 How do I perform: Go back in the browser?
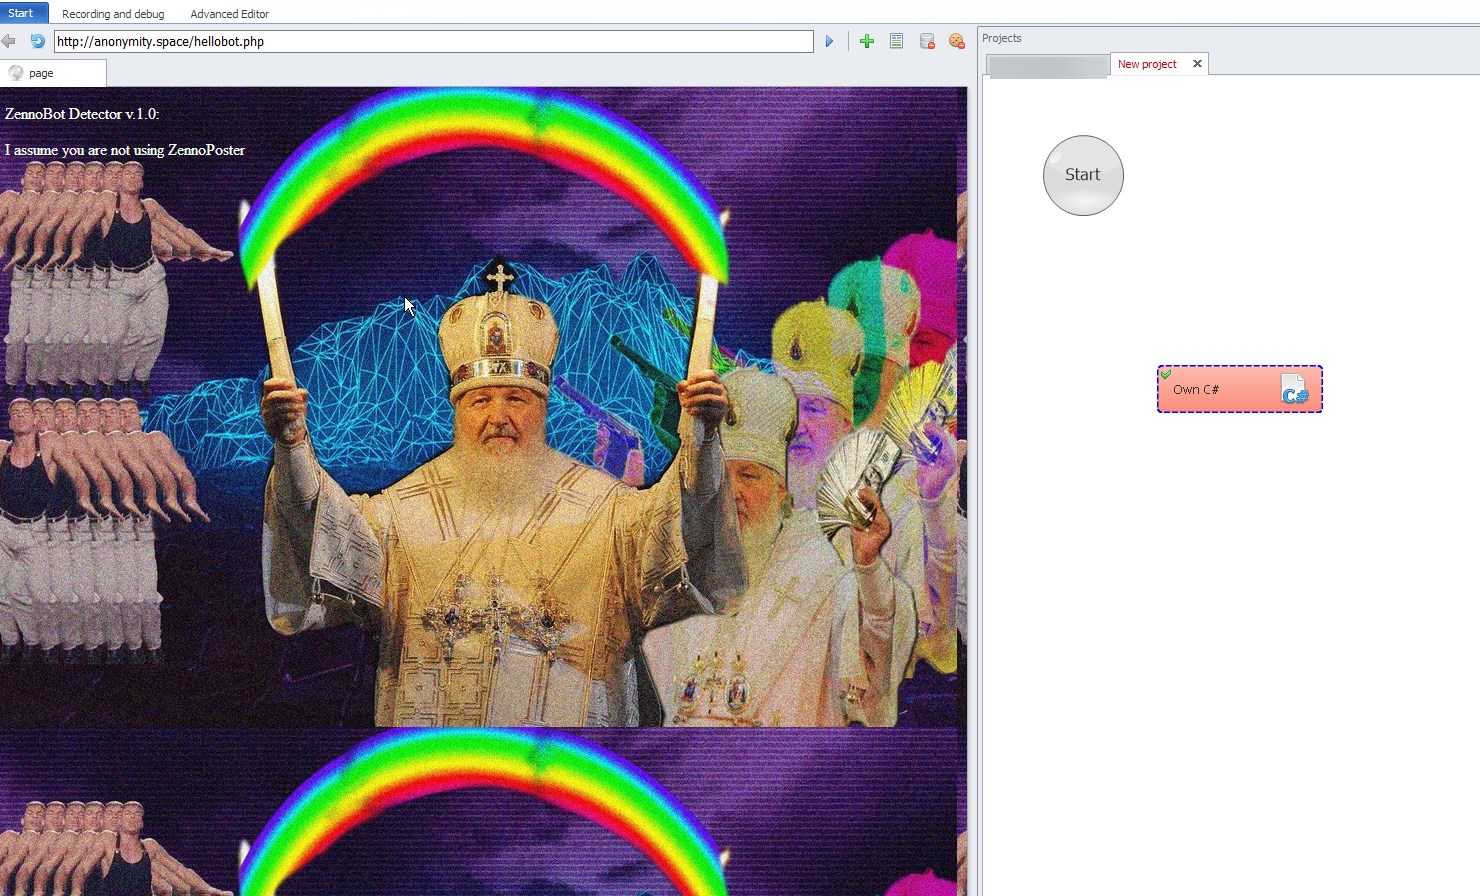pos(9,41)
